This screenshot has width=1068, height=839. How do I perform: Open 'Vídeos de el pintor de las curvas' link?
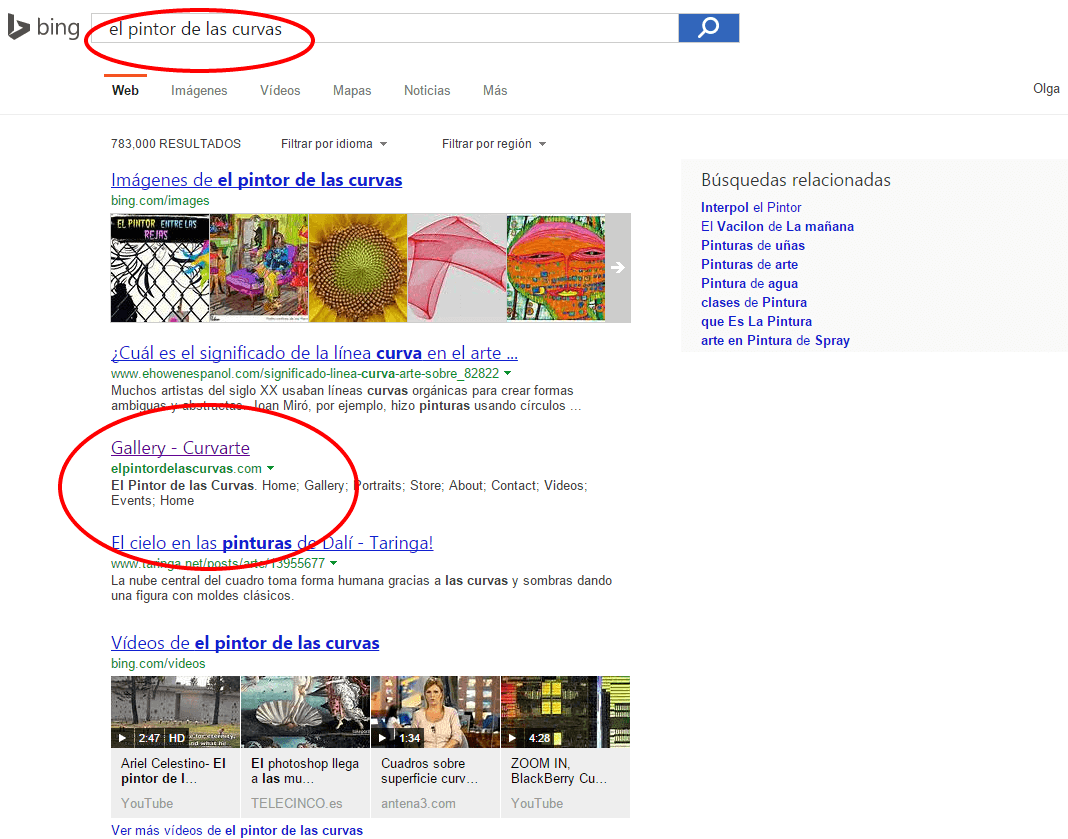pyautogui.click(x=245, y=643)
